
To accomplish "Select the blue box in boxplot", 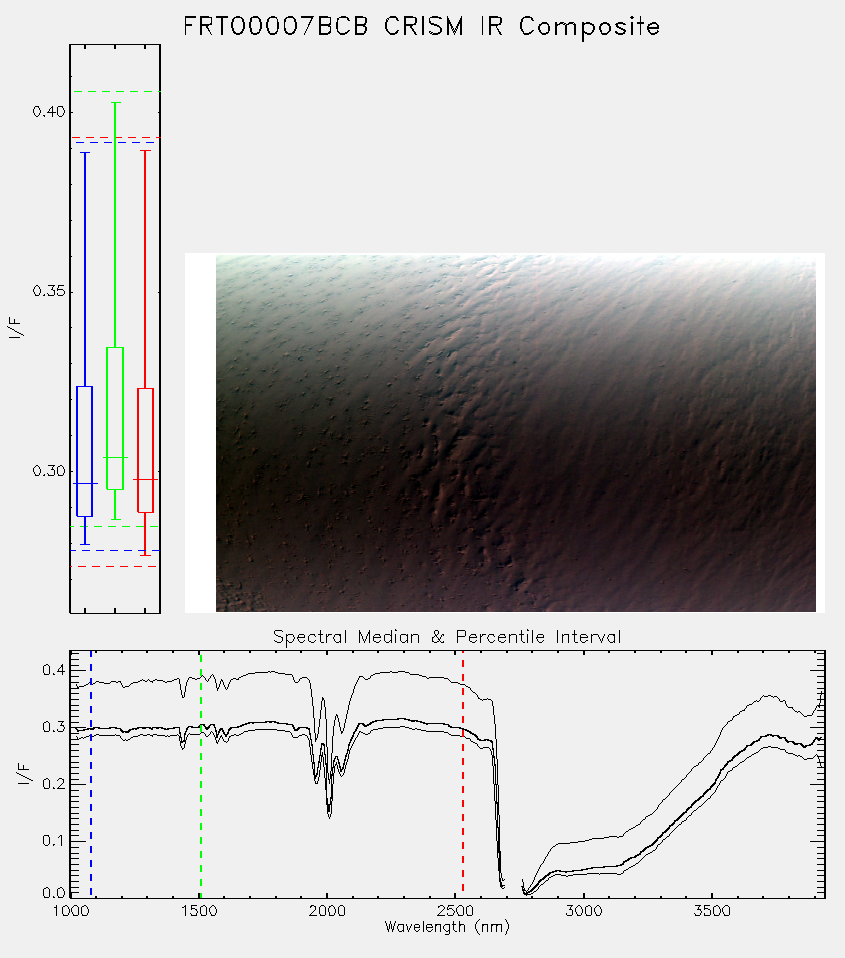I will [84, 452].
